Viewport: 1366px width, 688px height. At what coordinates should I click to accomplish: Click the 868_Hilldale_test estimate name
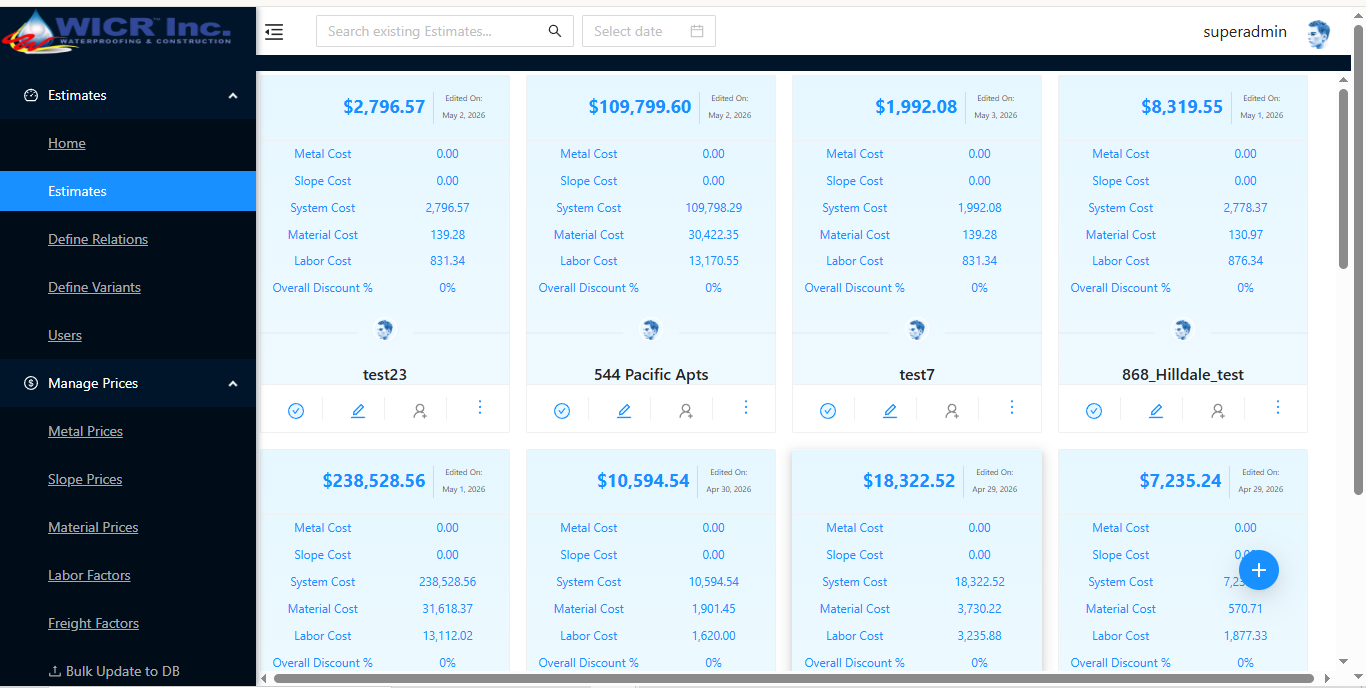(x=1183, y=375)
